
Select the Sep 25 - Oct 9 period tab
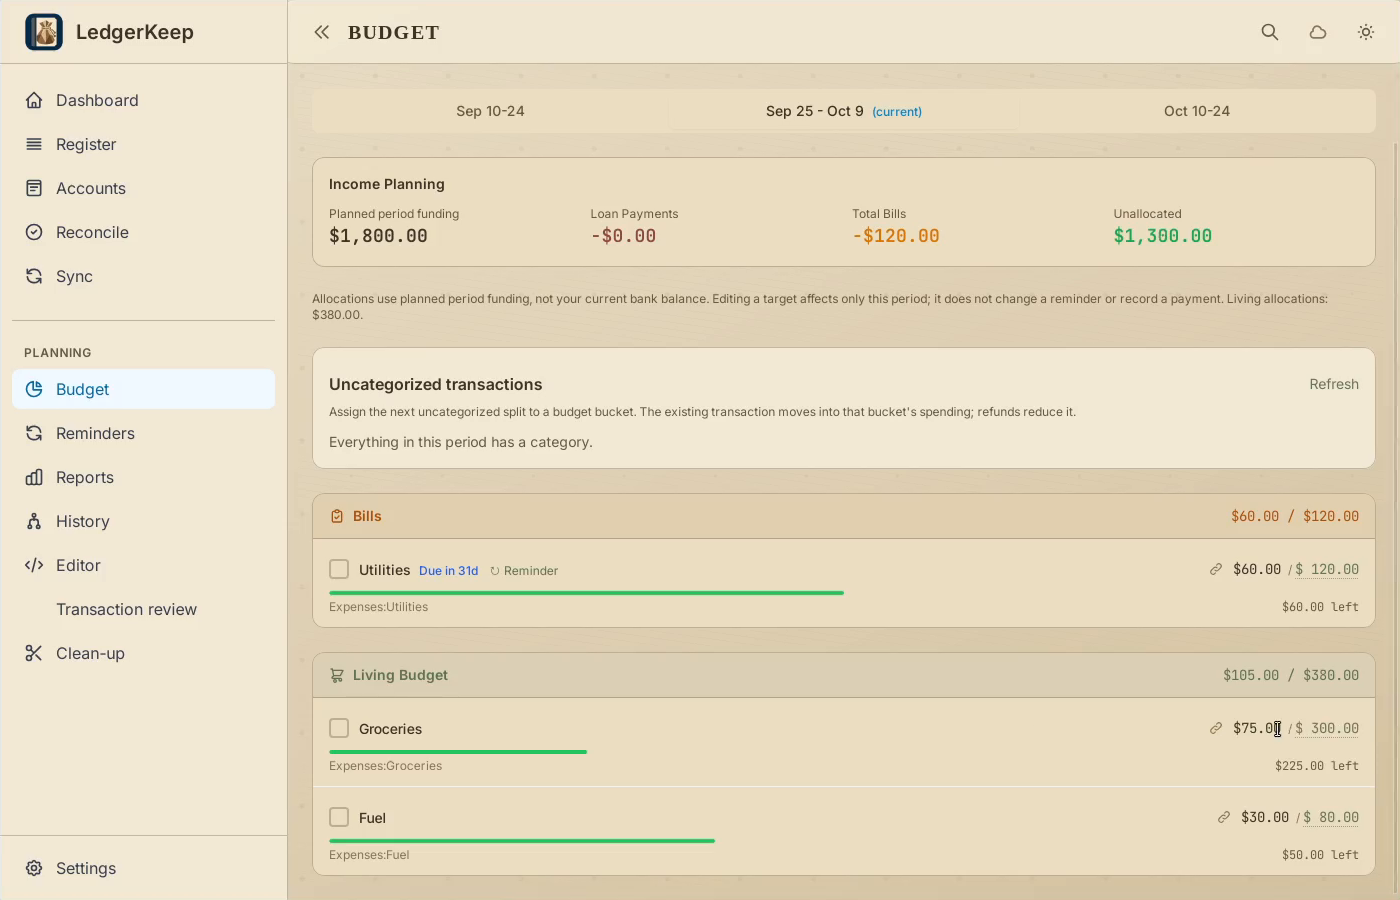(844, 111)
